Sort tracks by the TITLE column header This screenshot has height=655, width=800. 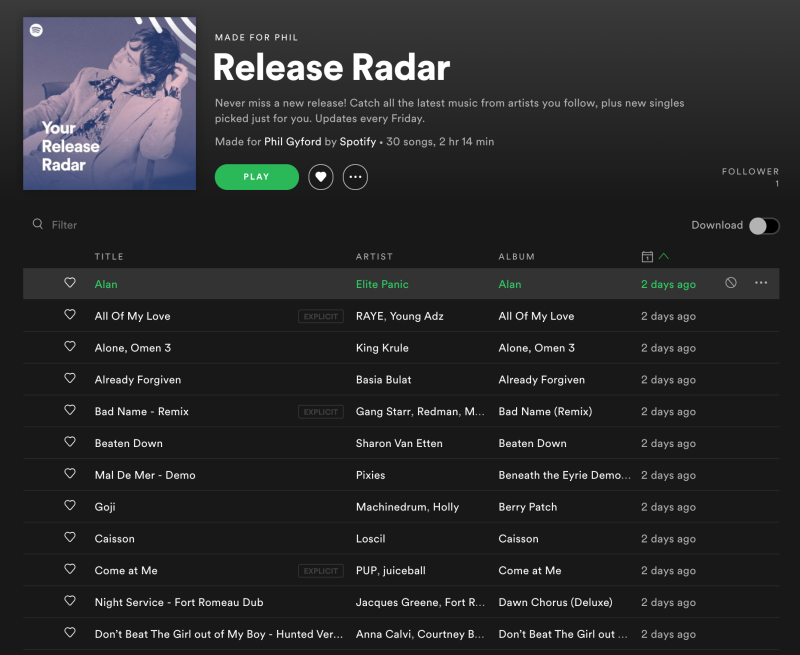(x=109, y=257)
